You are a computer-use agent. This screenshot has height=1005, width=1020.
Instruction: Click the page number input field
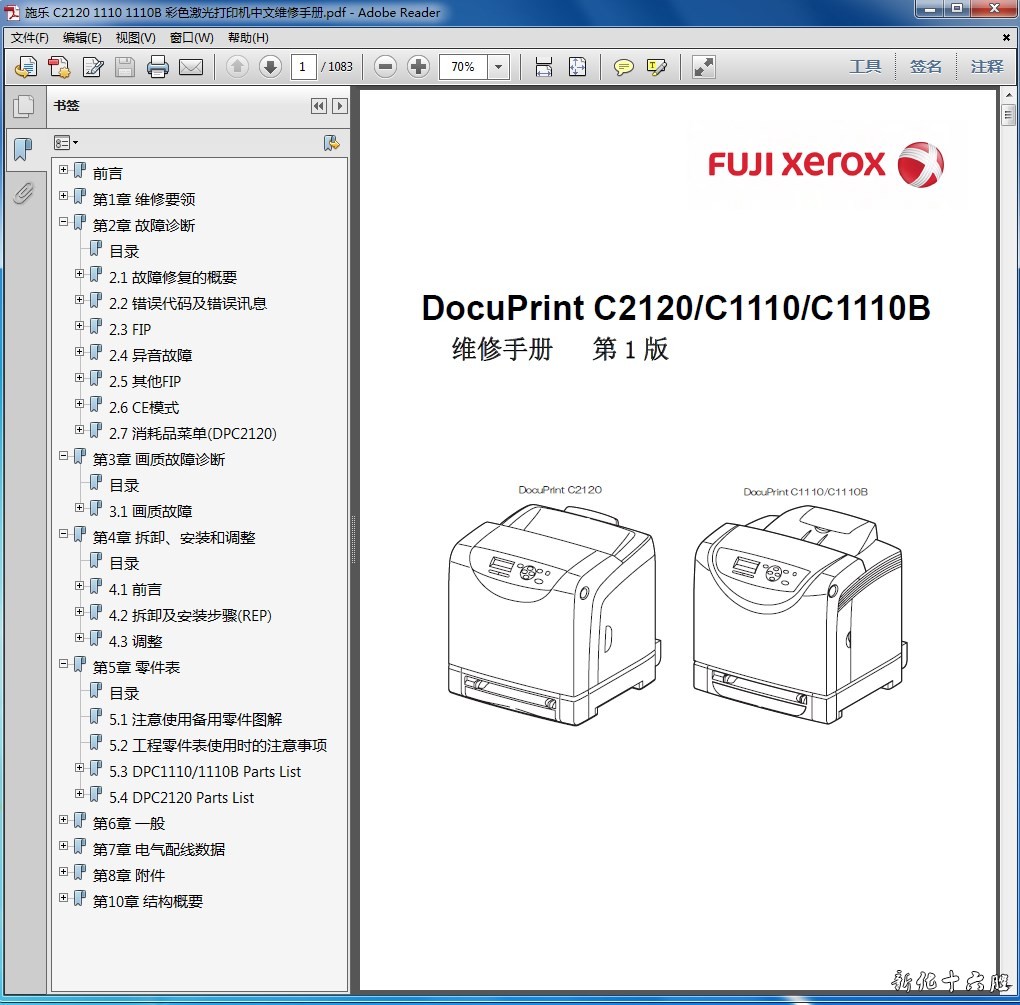[x=304, y=67]
